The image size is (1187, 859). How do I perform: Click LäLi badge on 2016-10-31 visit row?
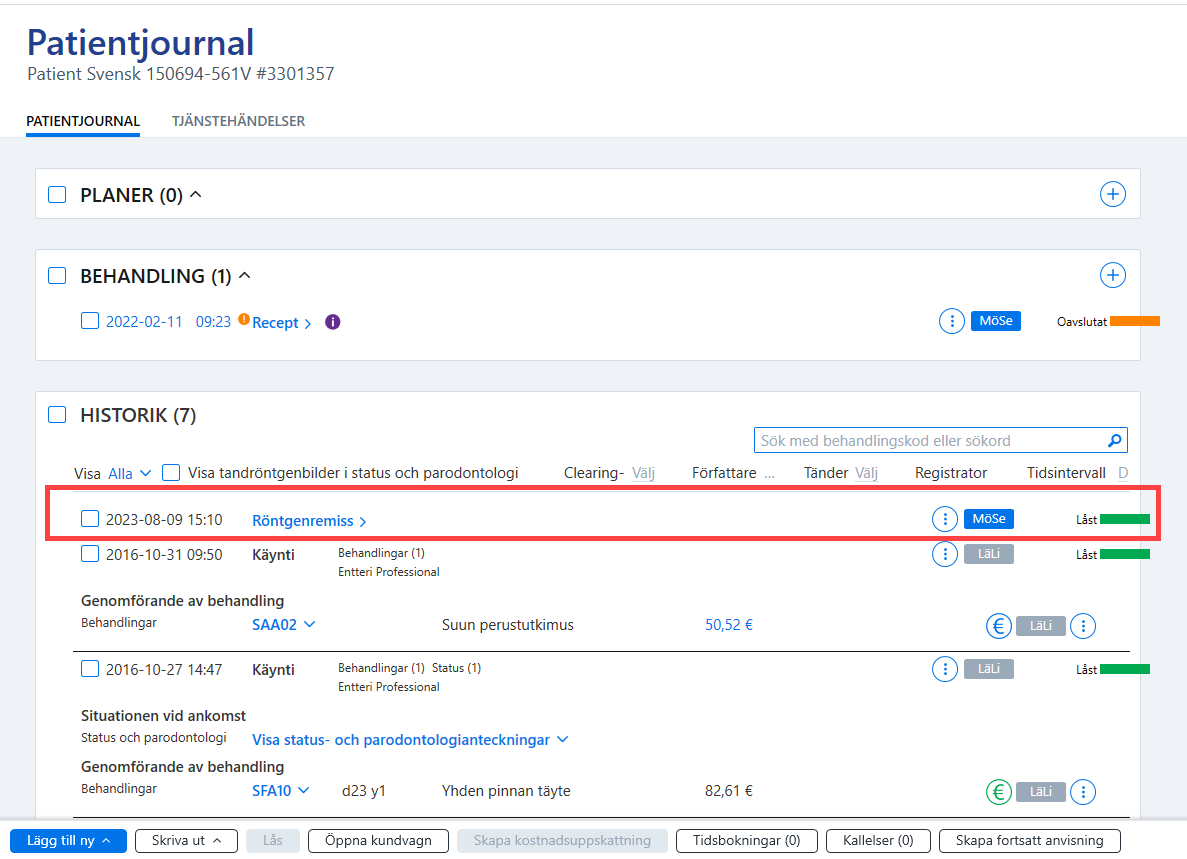click(989, 554)
